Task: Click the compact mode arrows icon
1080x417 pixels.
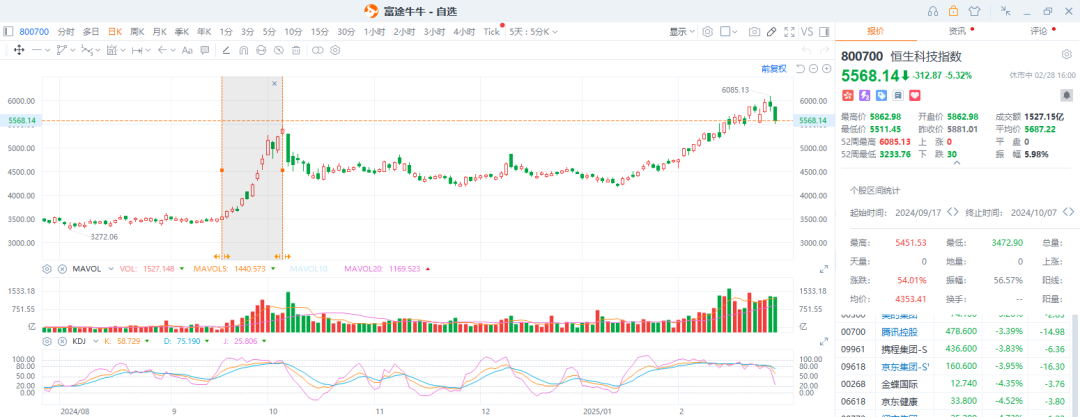Action: [x=1006, y=11]
